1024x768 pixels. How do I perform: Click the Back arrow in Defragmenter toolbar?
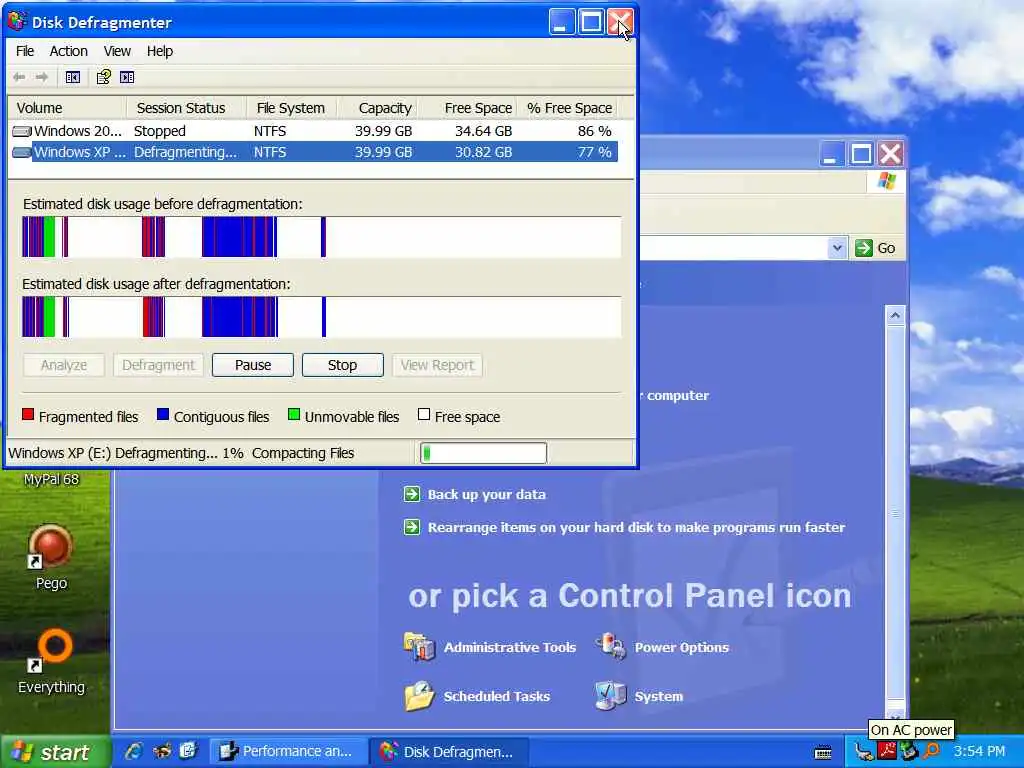pos(19,77)
